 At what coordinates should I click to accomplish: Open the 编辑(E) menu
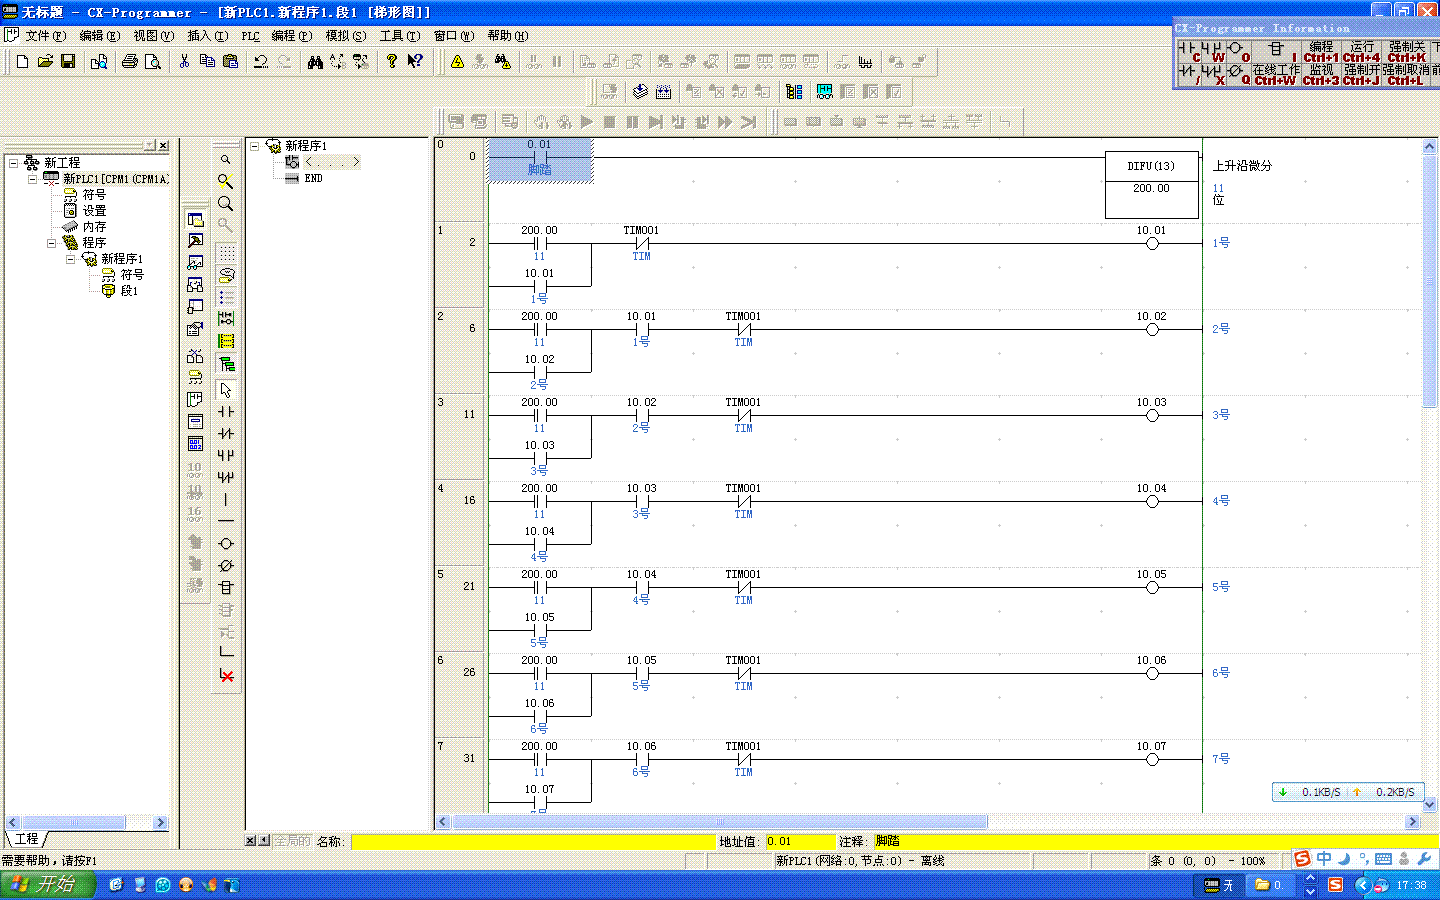tap(99, 36)
